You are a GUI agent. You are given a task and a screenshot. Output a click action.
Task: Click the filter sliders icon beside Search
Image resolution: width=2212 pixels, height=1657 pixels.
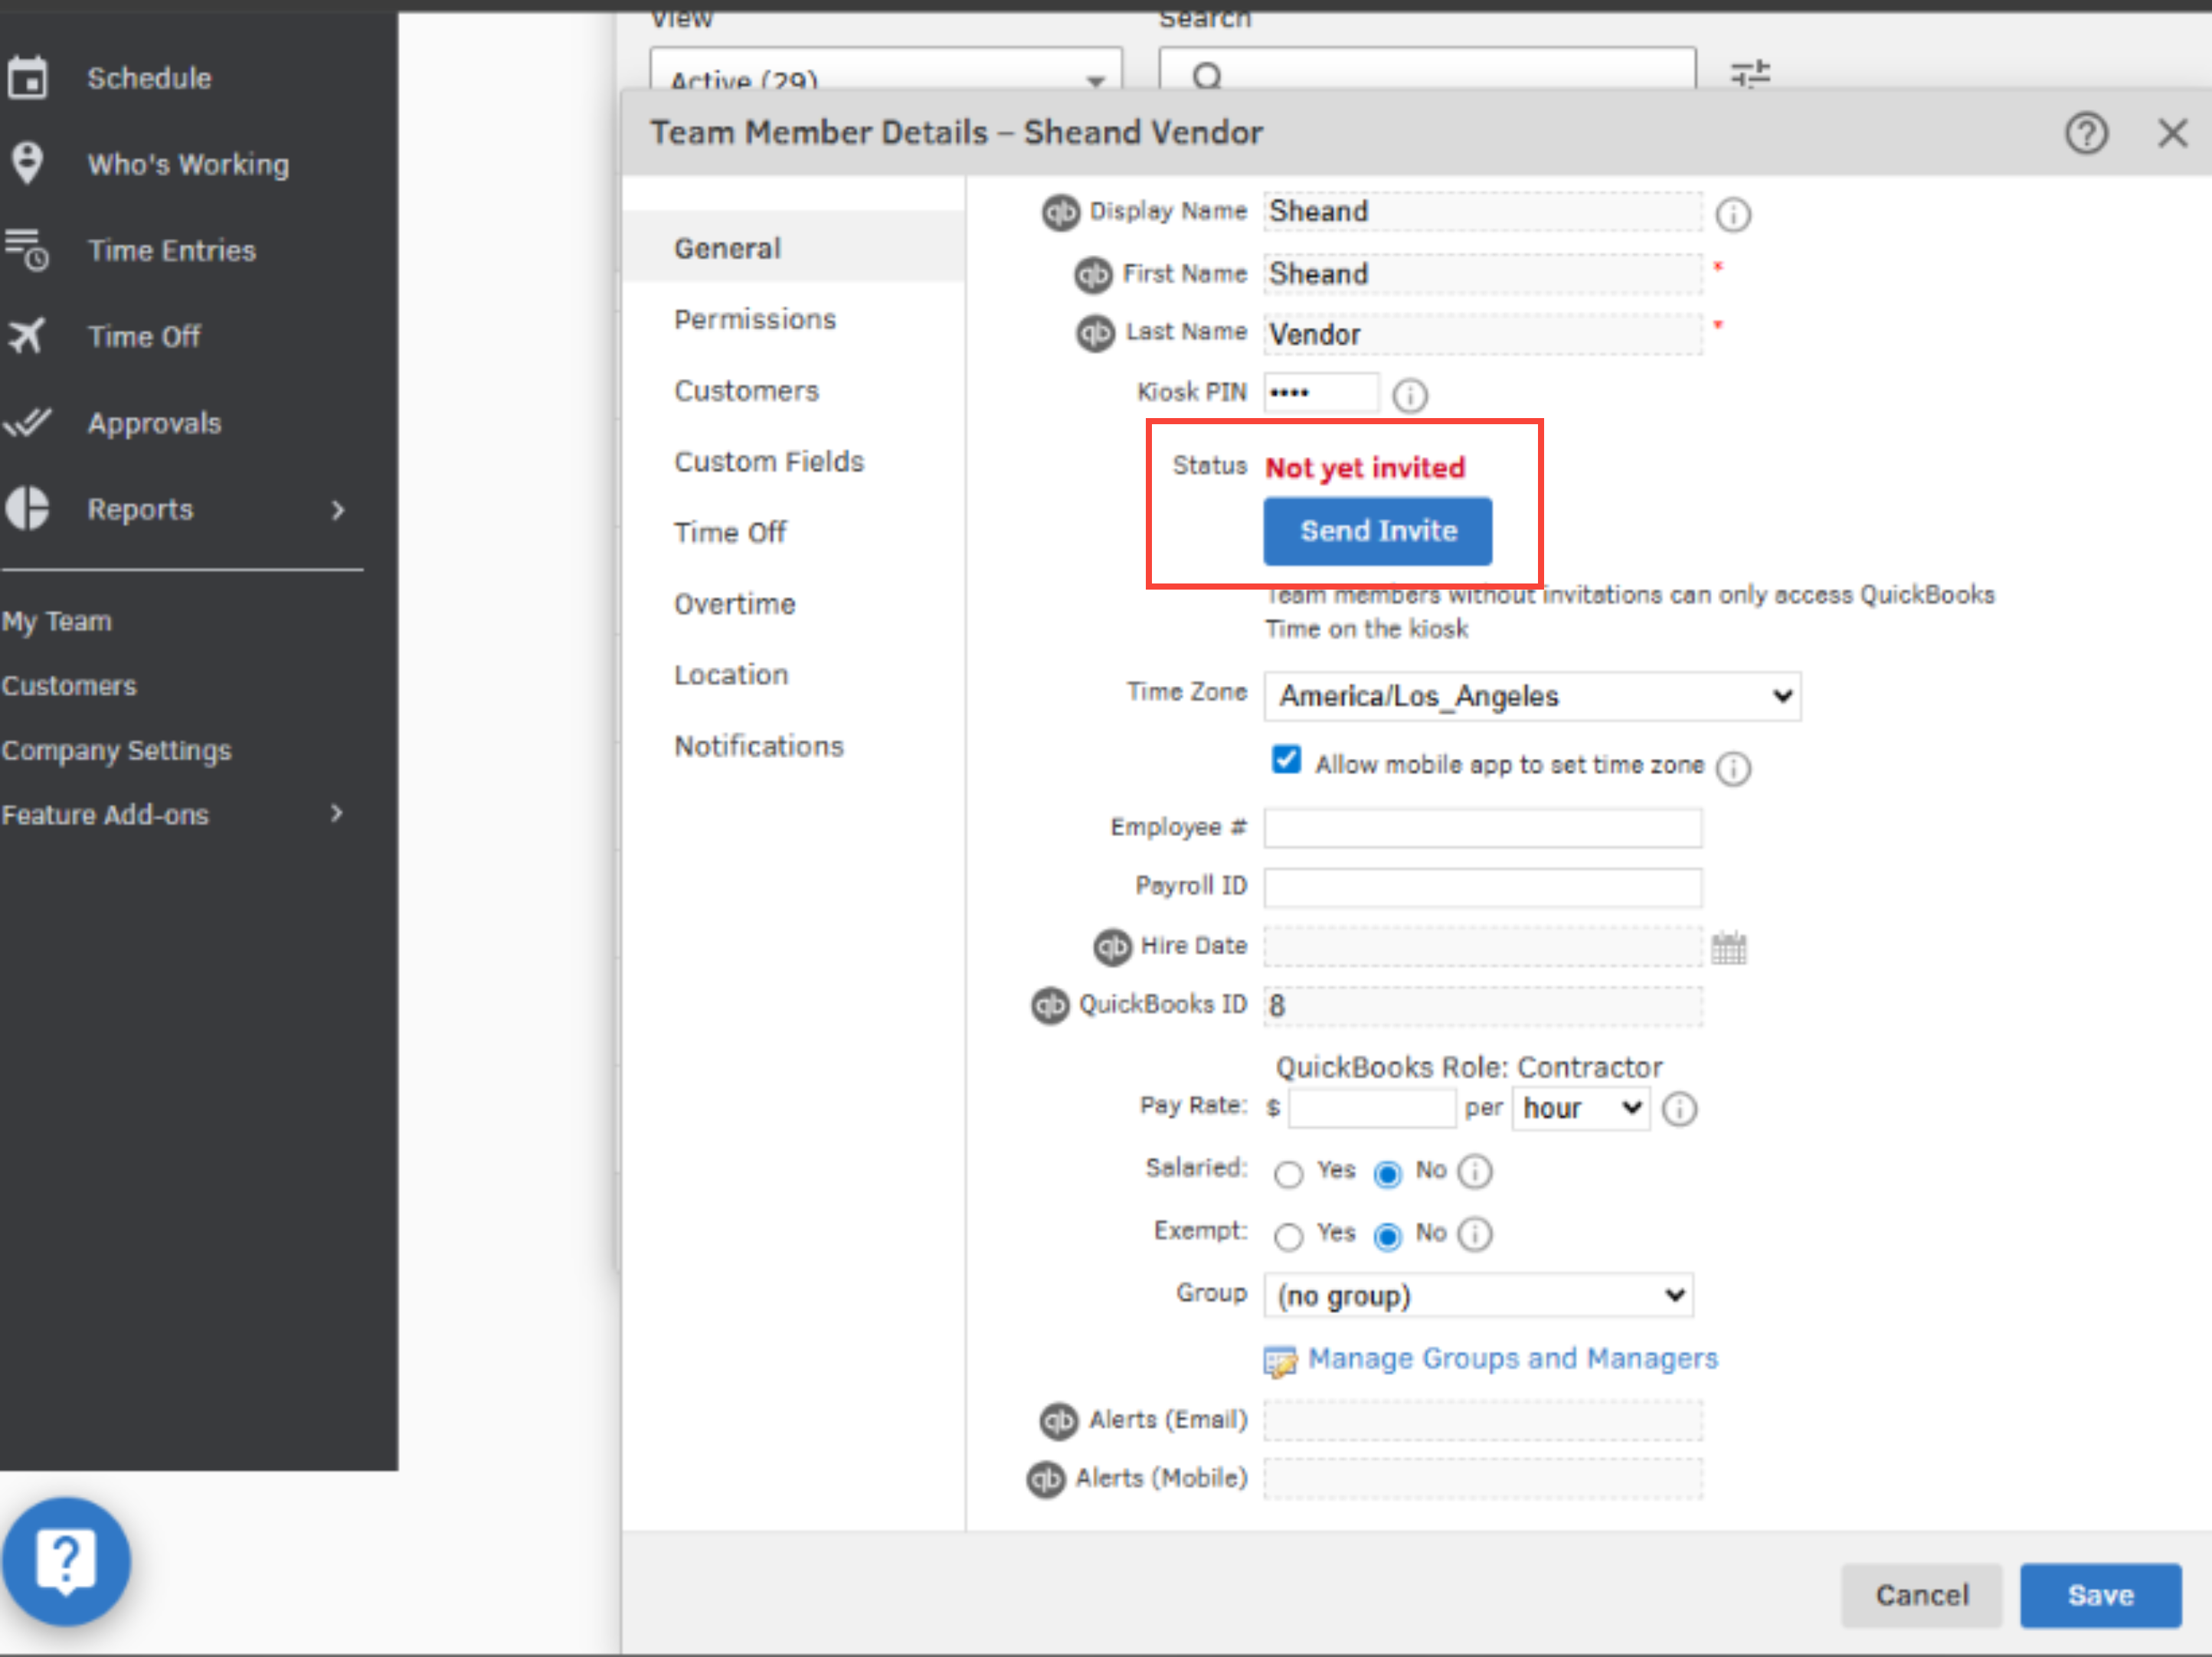click(x=1750, y=73)
